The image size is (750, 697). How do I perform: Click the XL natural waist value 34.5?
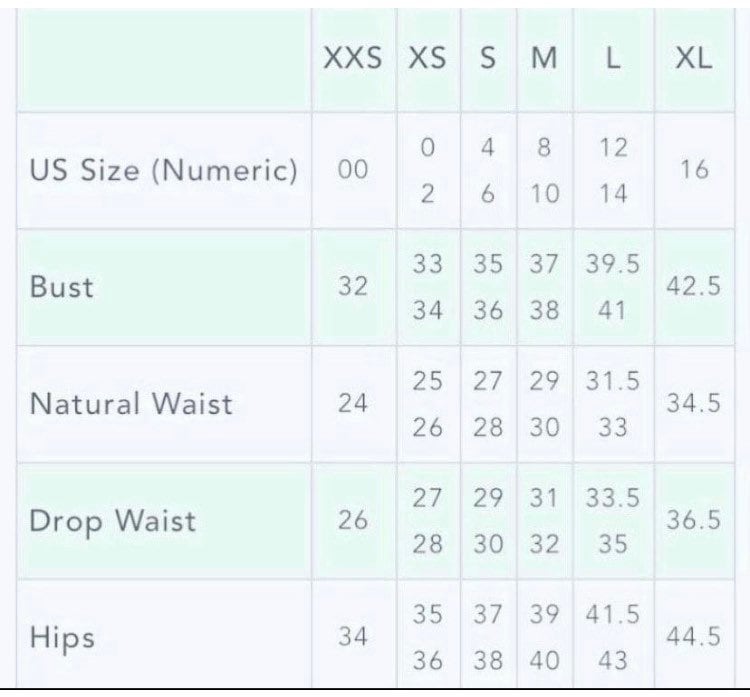coord(693,404)
